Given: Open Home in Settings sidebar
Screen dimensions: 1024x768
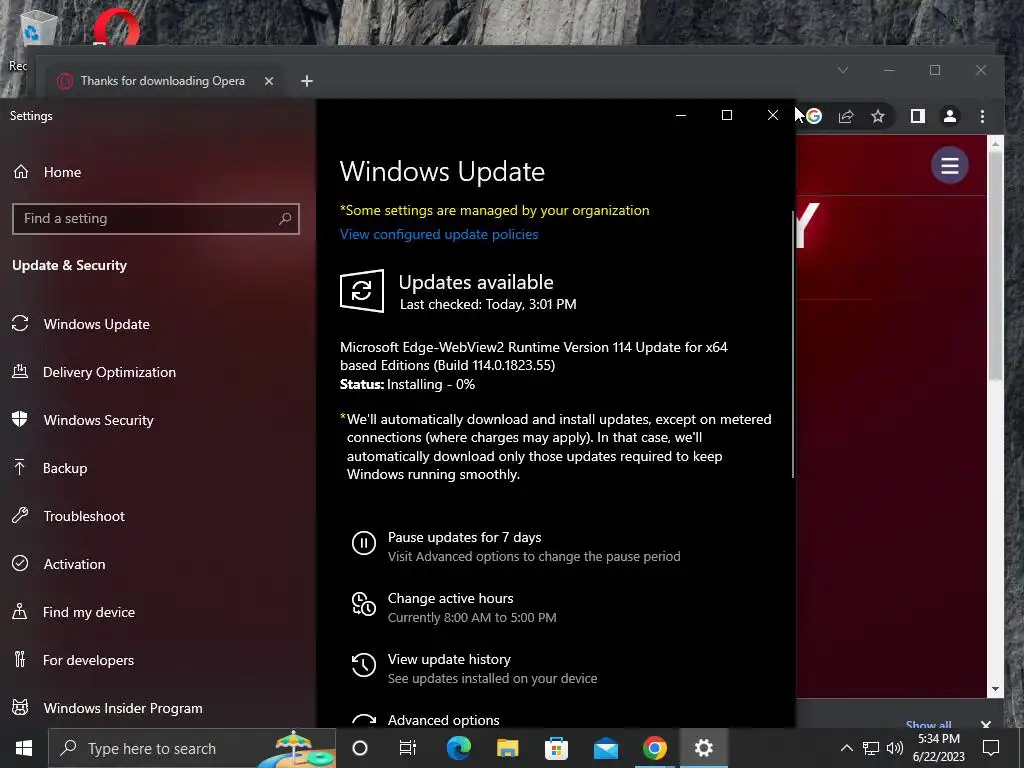Looking at the screenshot, I should [62, 172].
